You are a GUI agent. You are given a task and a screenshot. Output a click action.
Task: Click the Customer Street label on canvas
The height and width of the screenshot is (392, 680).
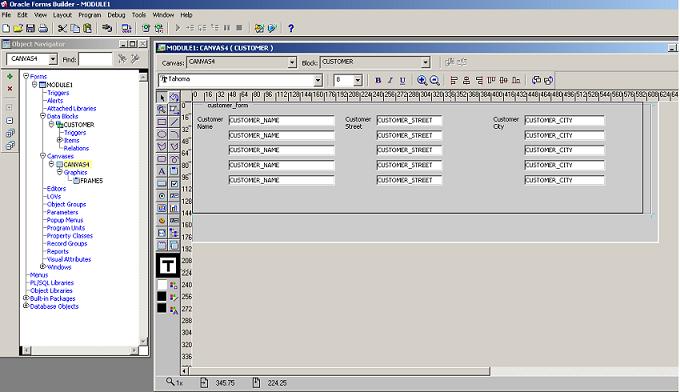[x=358, y=123]
